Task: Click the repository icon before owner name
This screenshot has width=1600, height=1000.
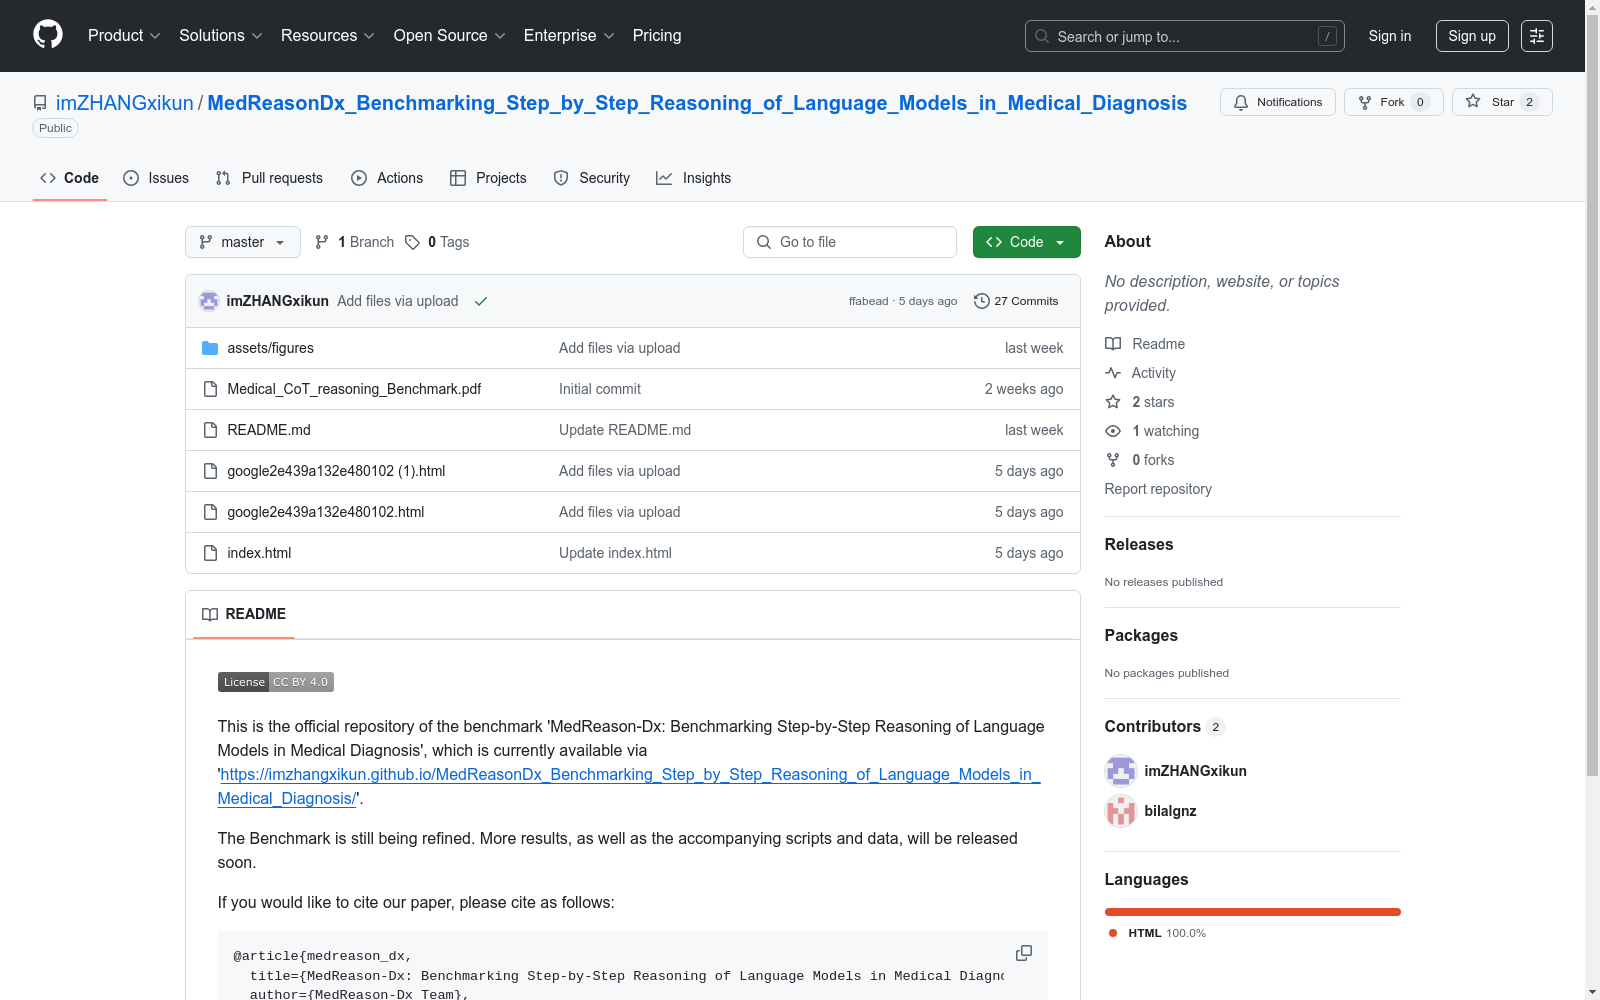Action: coord(40,103)
